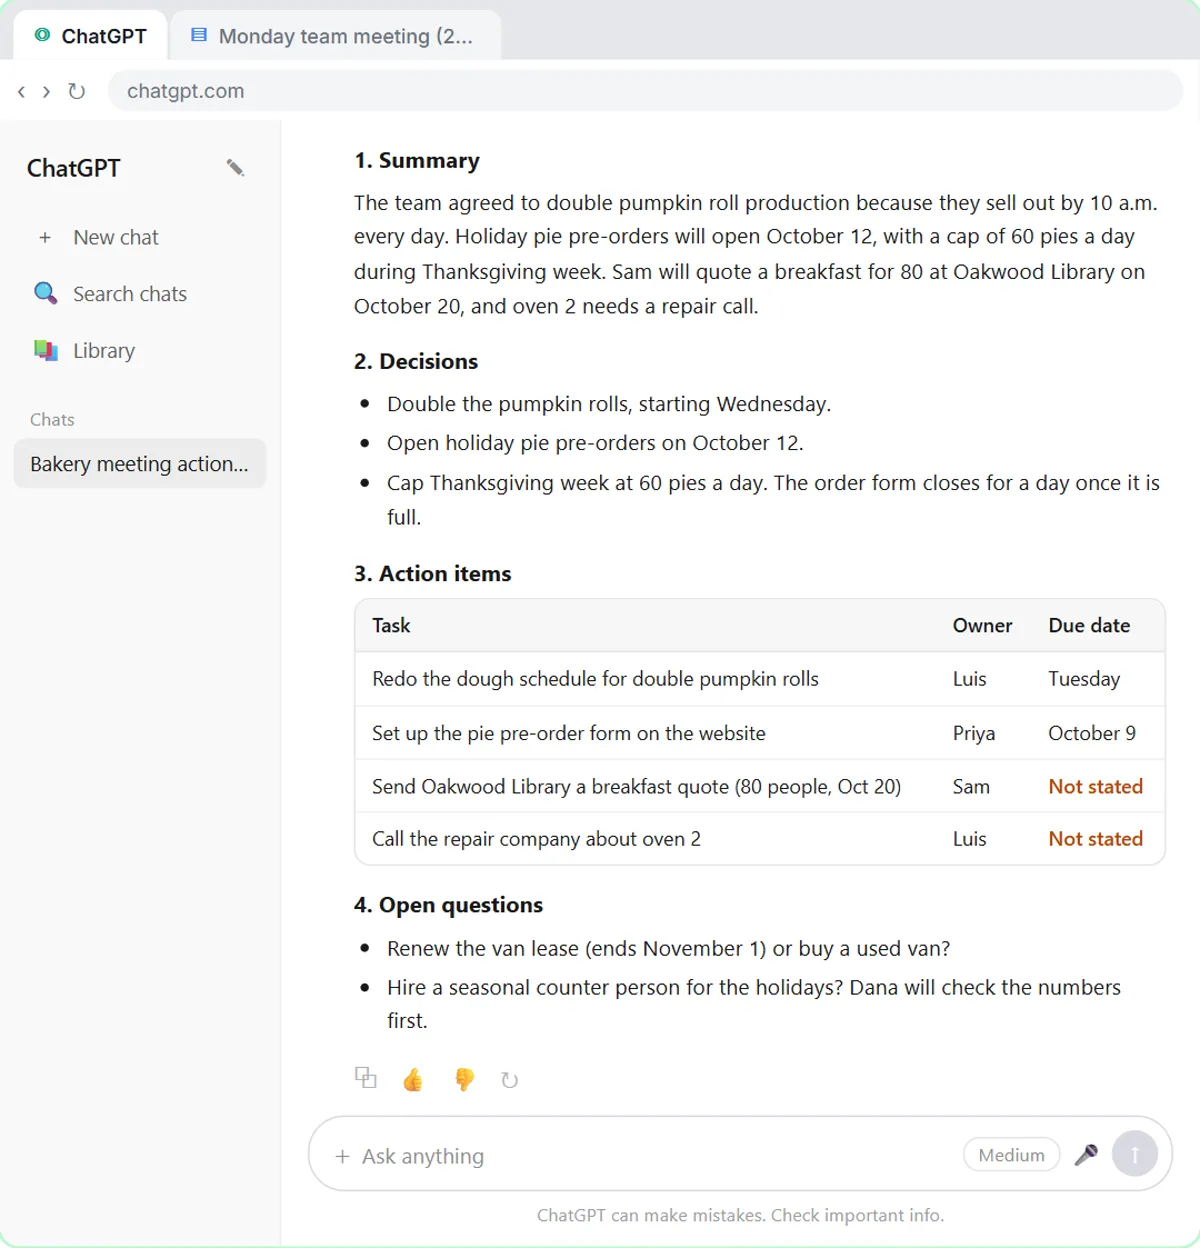Screen dimensions: 1200x1248
Task: Give the response a thumbs down
Action: (464, 1079)
